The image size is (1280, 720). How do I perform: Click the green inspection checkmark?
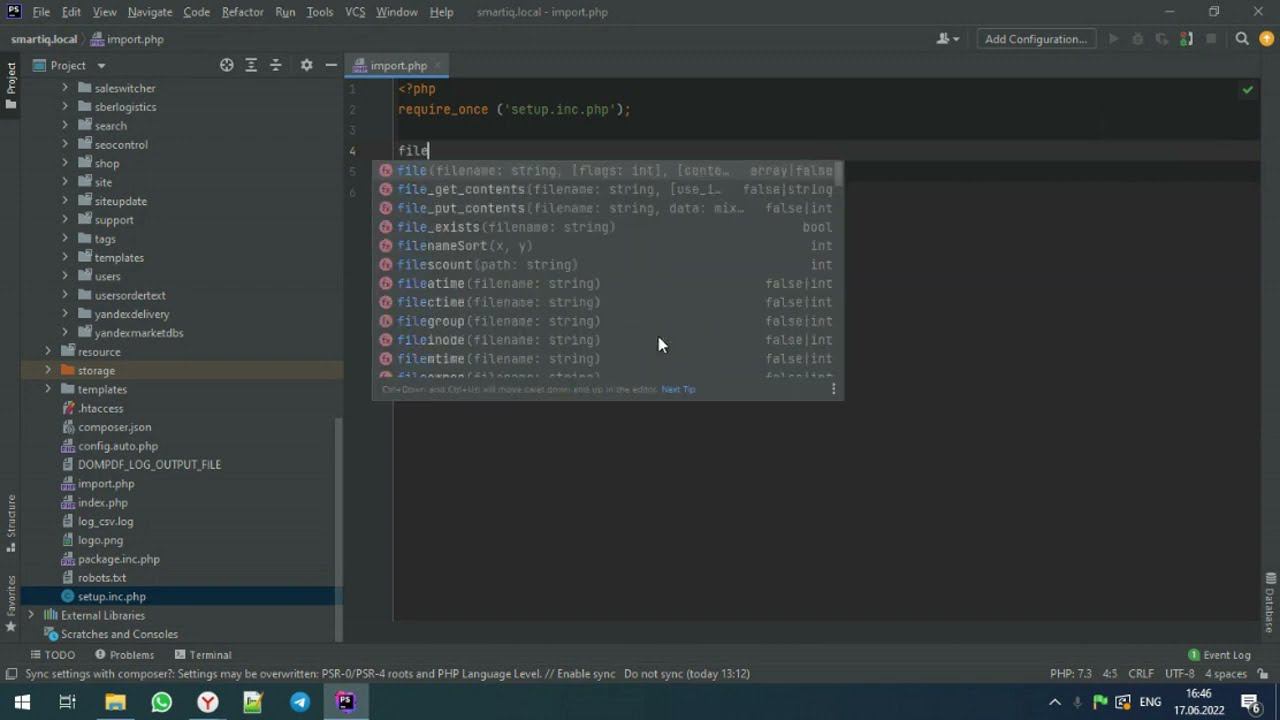(x=1248, y=90)
